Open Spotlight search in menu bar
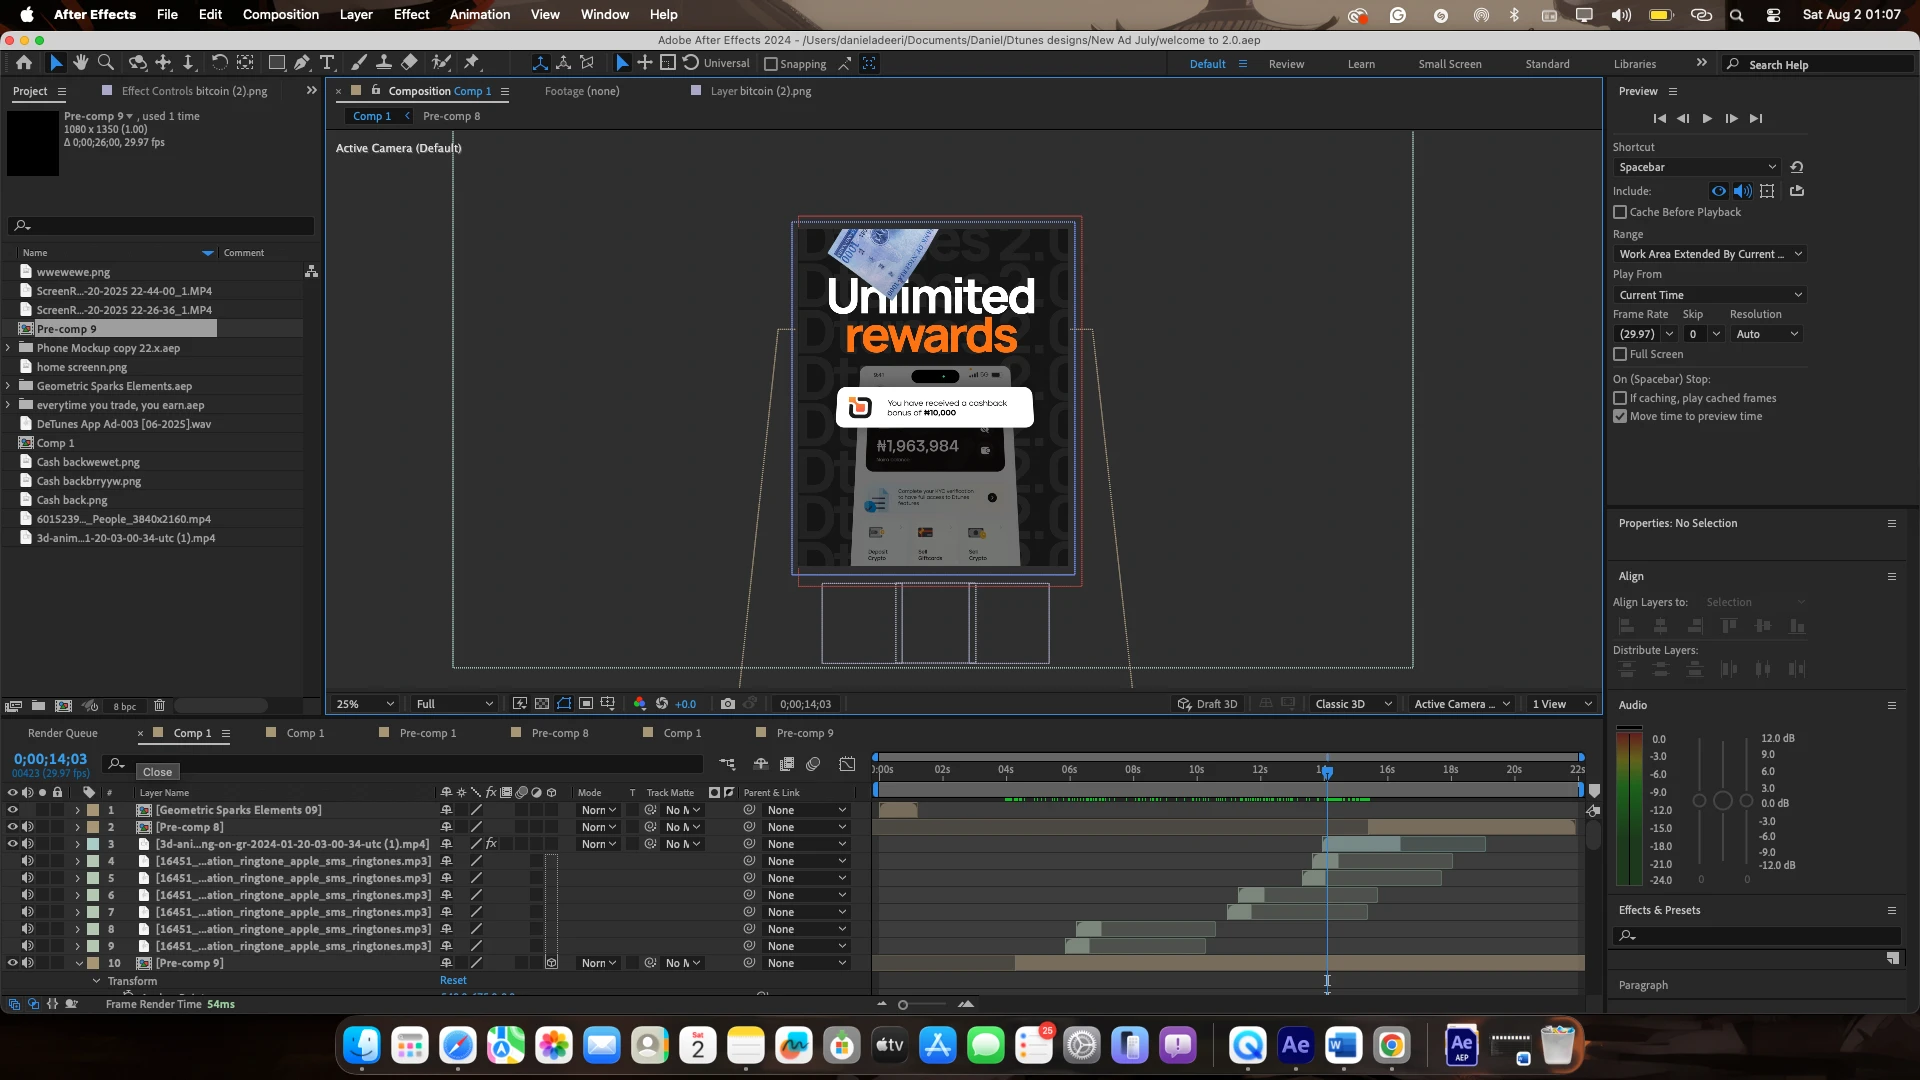The width and height of the screenshot is (1920, 1080). click(x=1737, y=15)
